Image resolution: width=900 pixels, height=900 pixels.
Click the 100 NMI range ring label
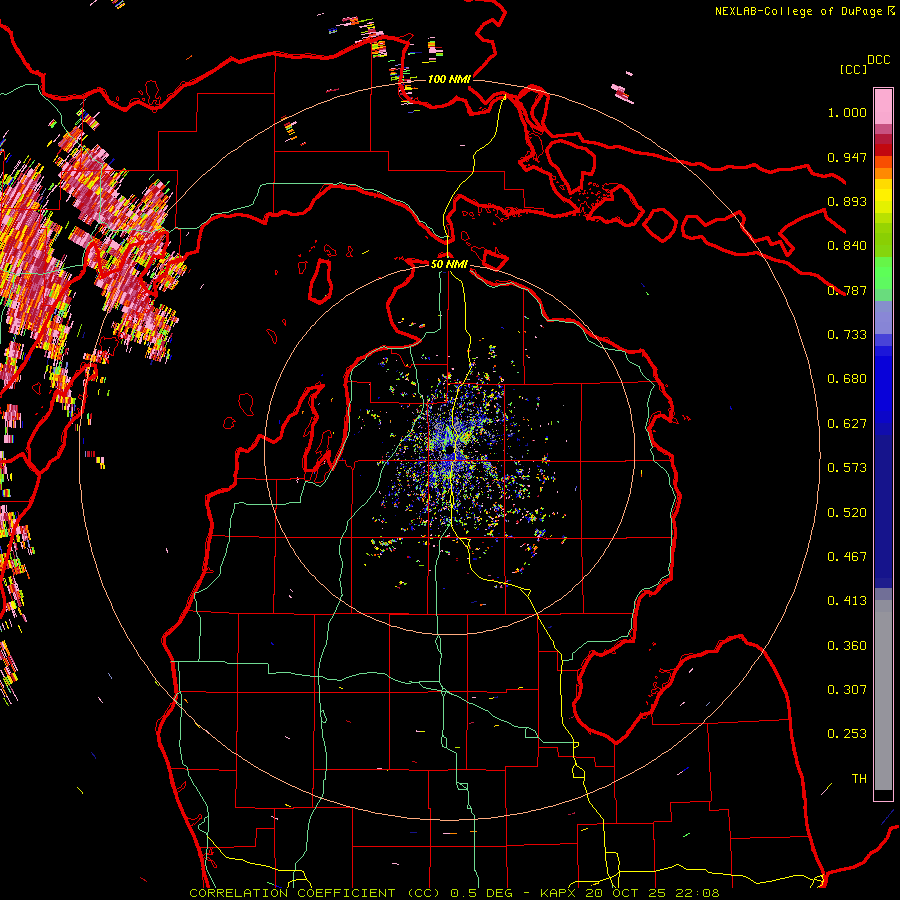coord(449,79)
